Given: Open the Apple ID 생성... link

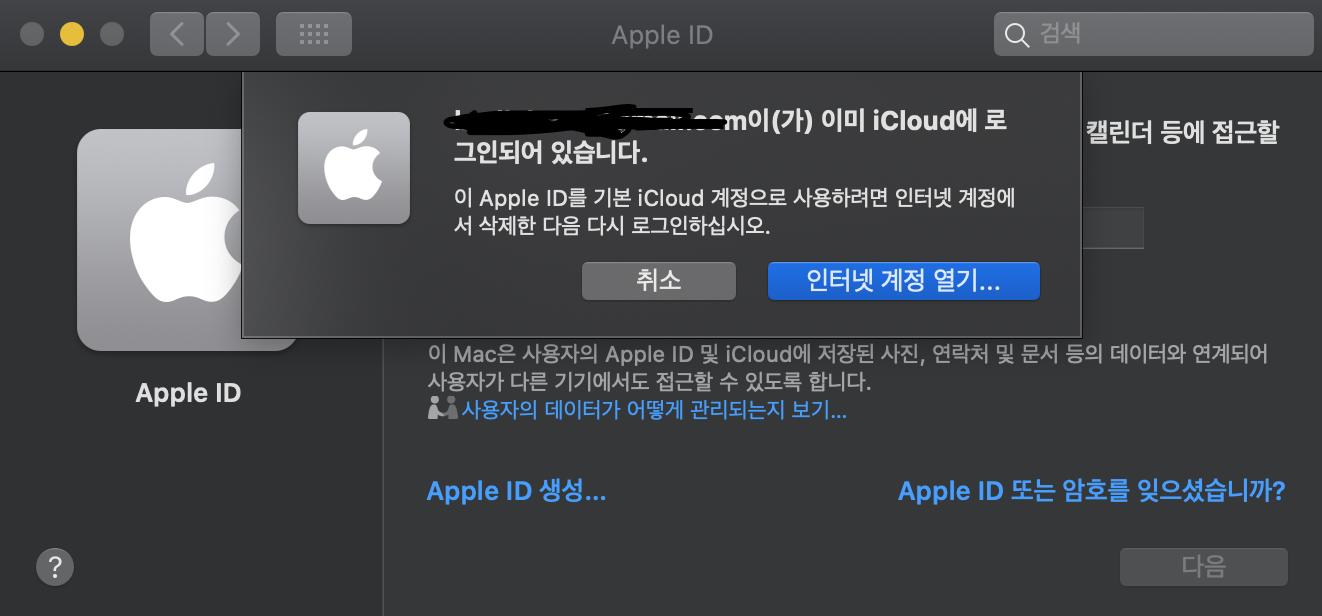Looking at the screenshot, I should tap(516, 491).
